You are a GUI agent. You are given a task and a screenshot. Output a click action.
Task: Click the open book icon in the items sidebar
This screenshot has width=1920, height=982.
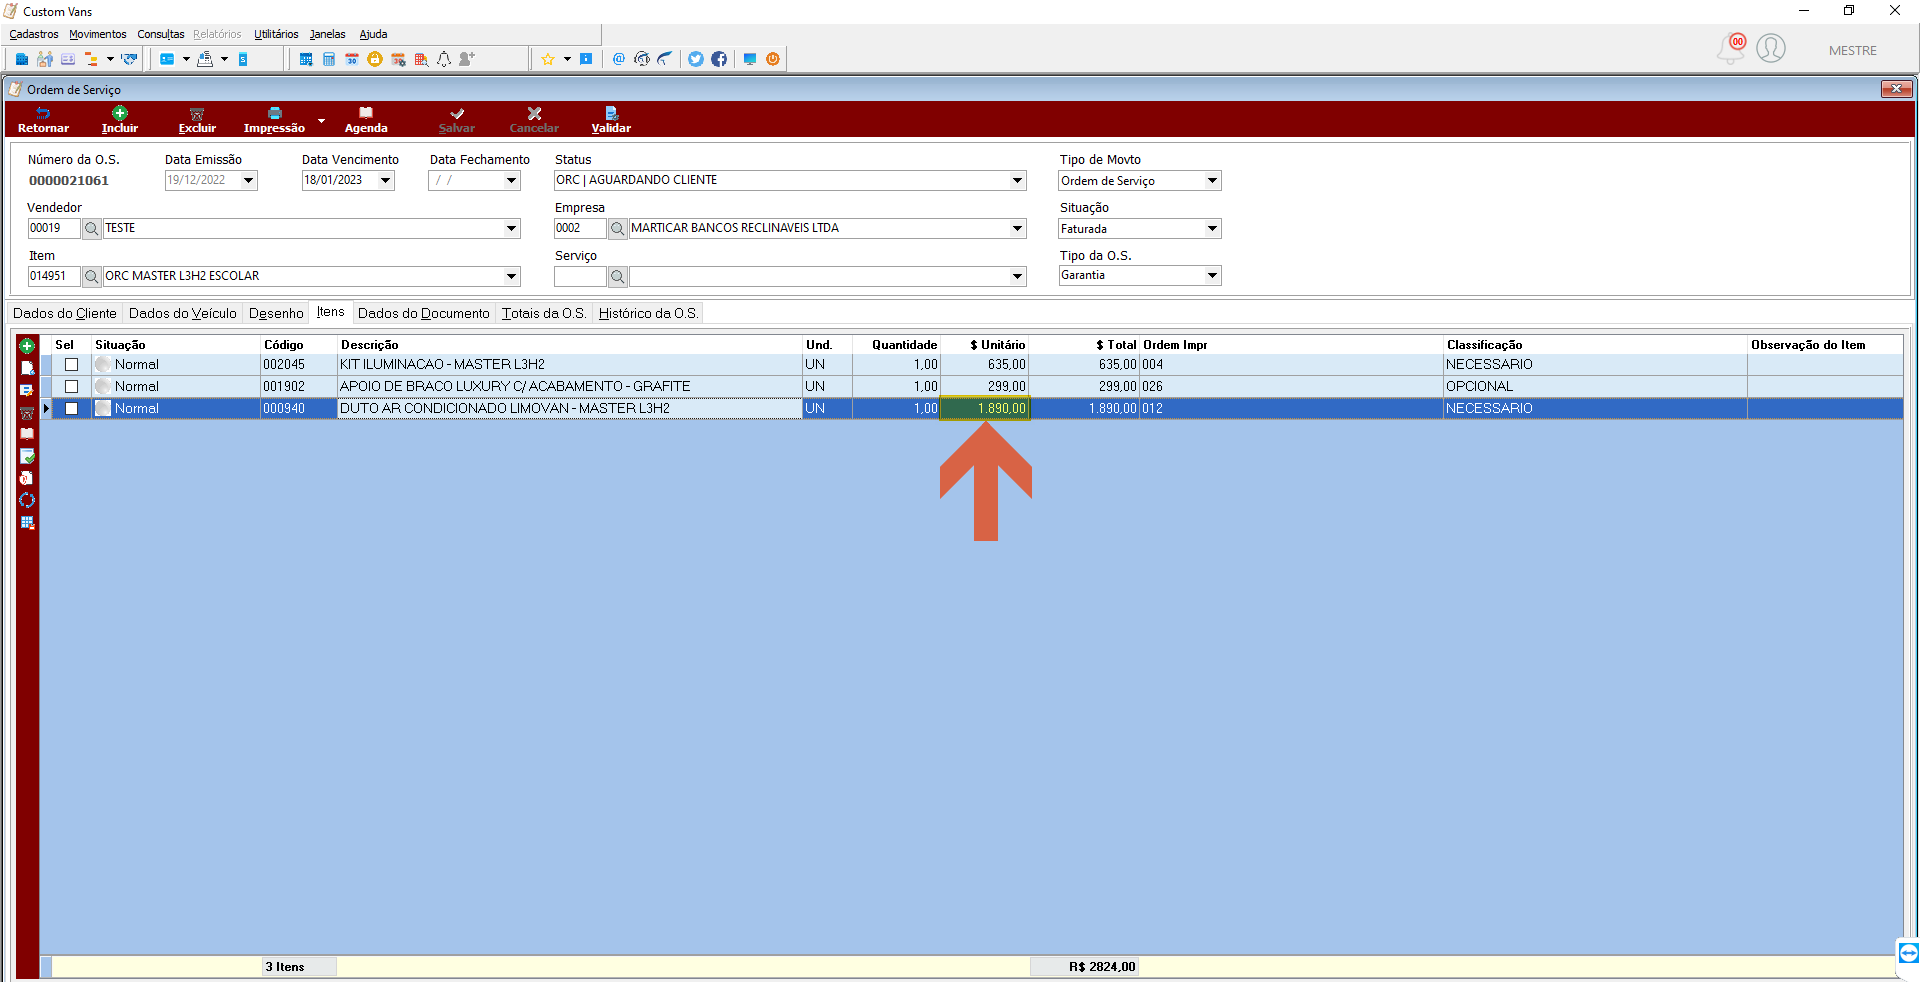(27, 434)
